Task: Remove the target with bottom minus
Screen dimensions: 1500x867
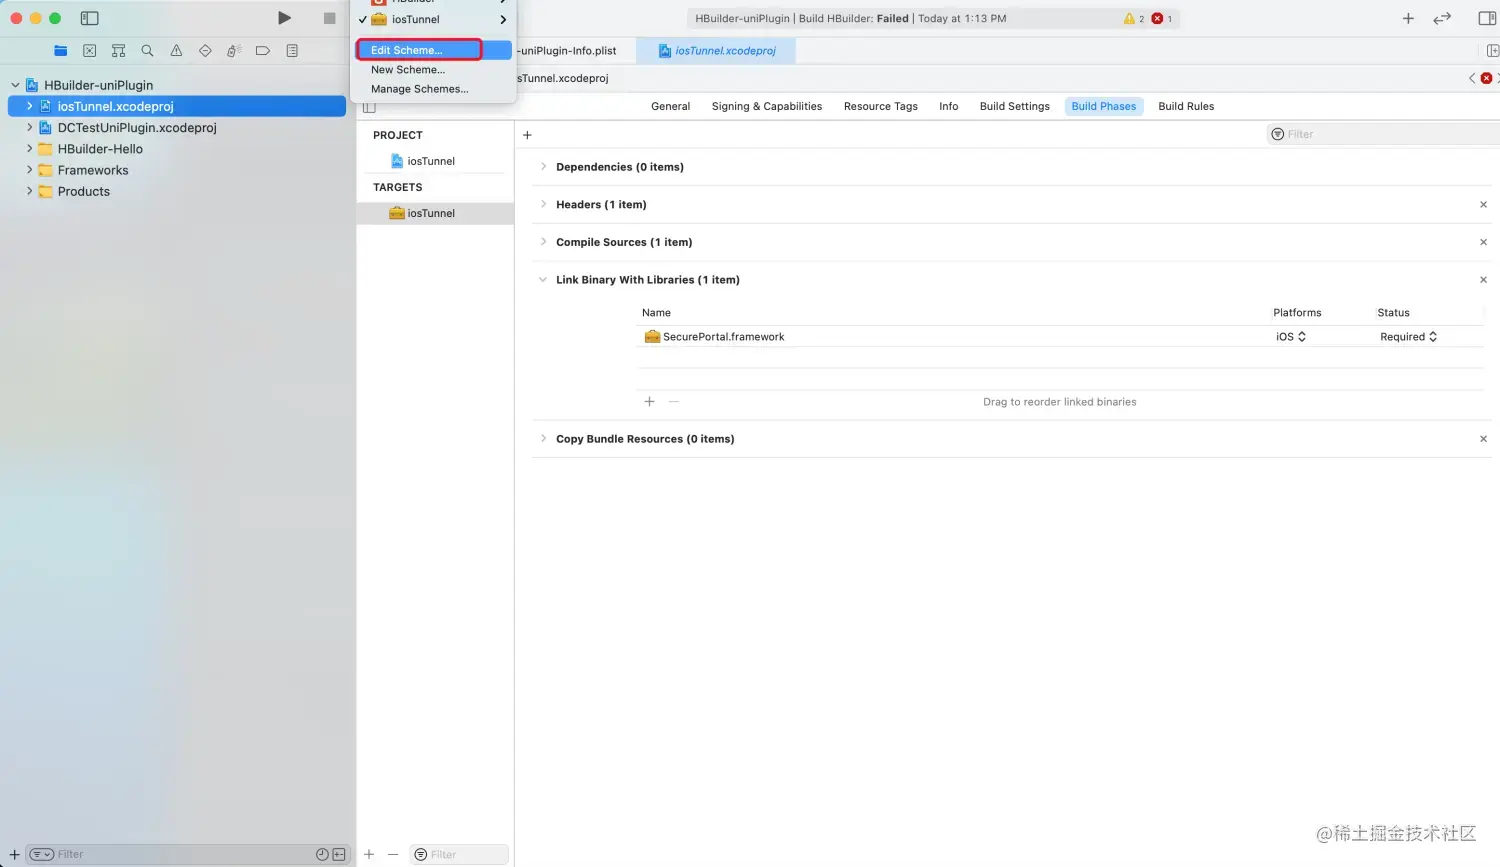Action: (x=393, y=854)
